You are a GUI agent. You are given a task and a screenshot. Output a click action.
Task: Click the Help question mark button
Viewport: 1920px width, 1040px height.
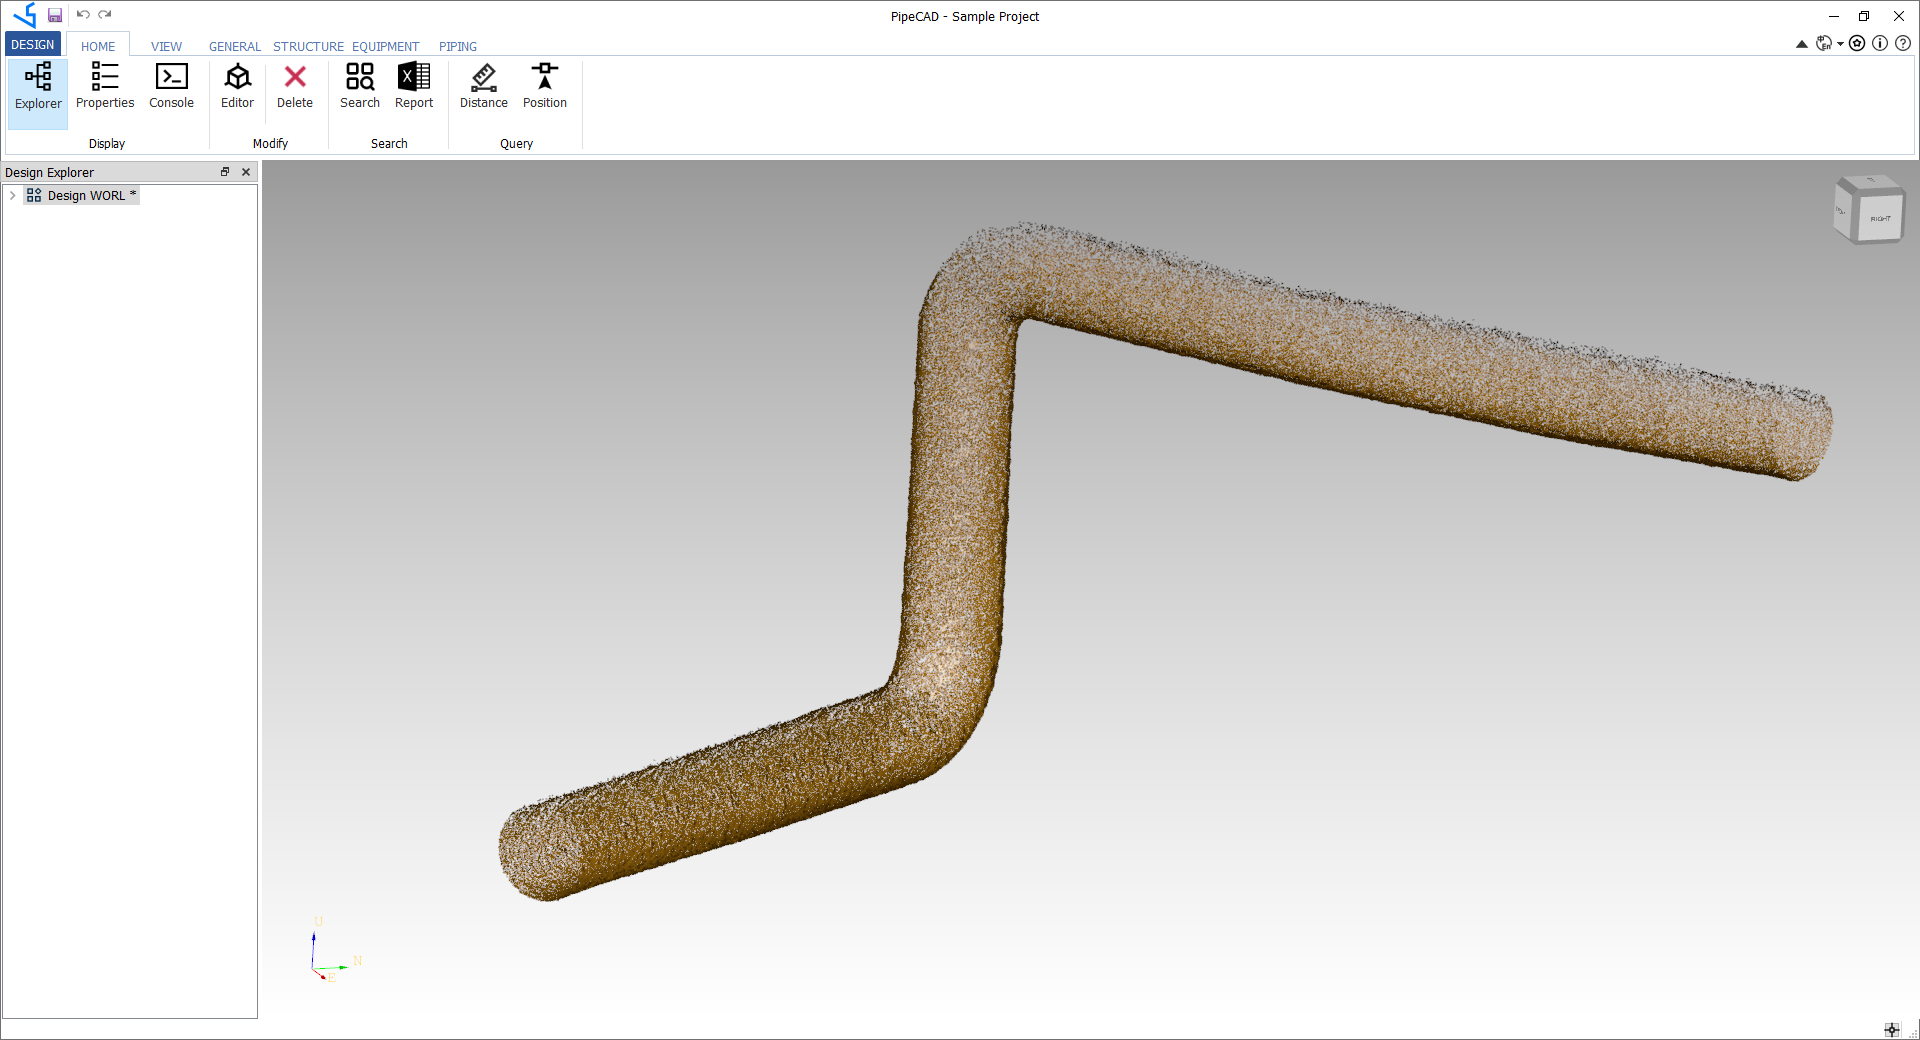[1903, 43]
